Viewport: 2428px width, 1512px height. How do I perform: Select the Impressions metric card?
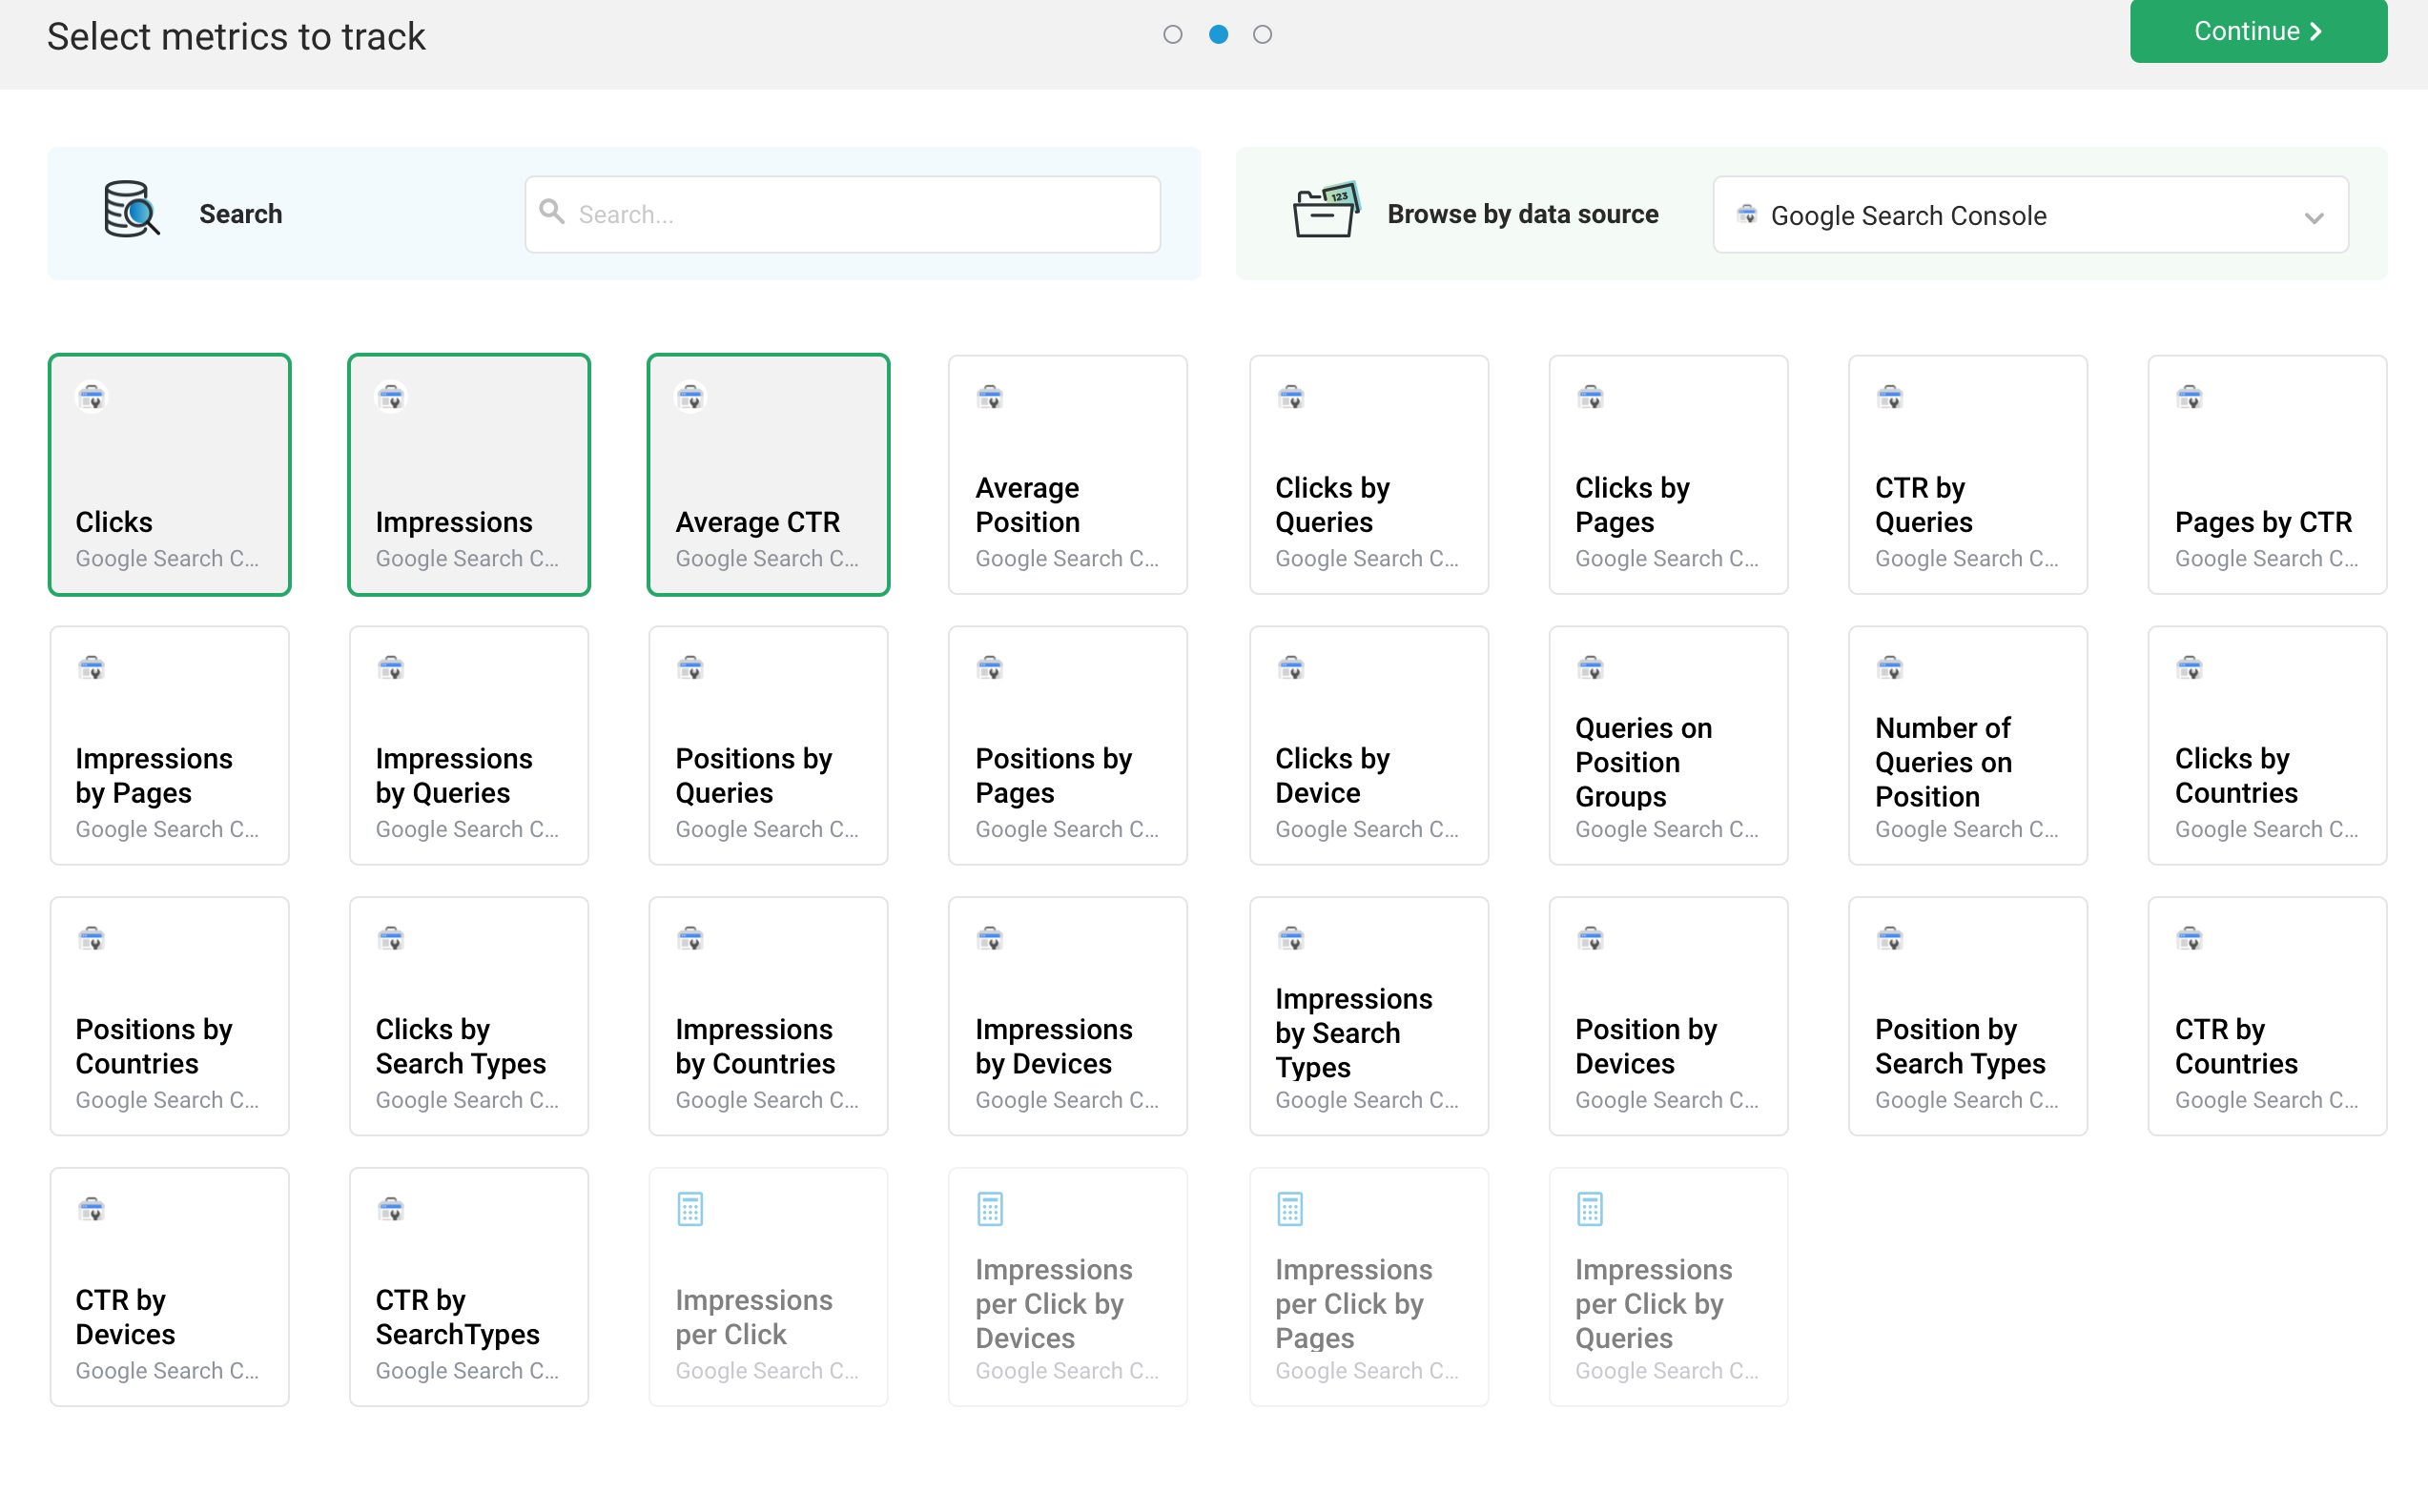(468, 472)
